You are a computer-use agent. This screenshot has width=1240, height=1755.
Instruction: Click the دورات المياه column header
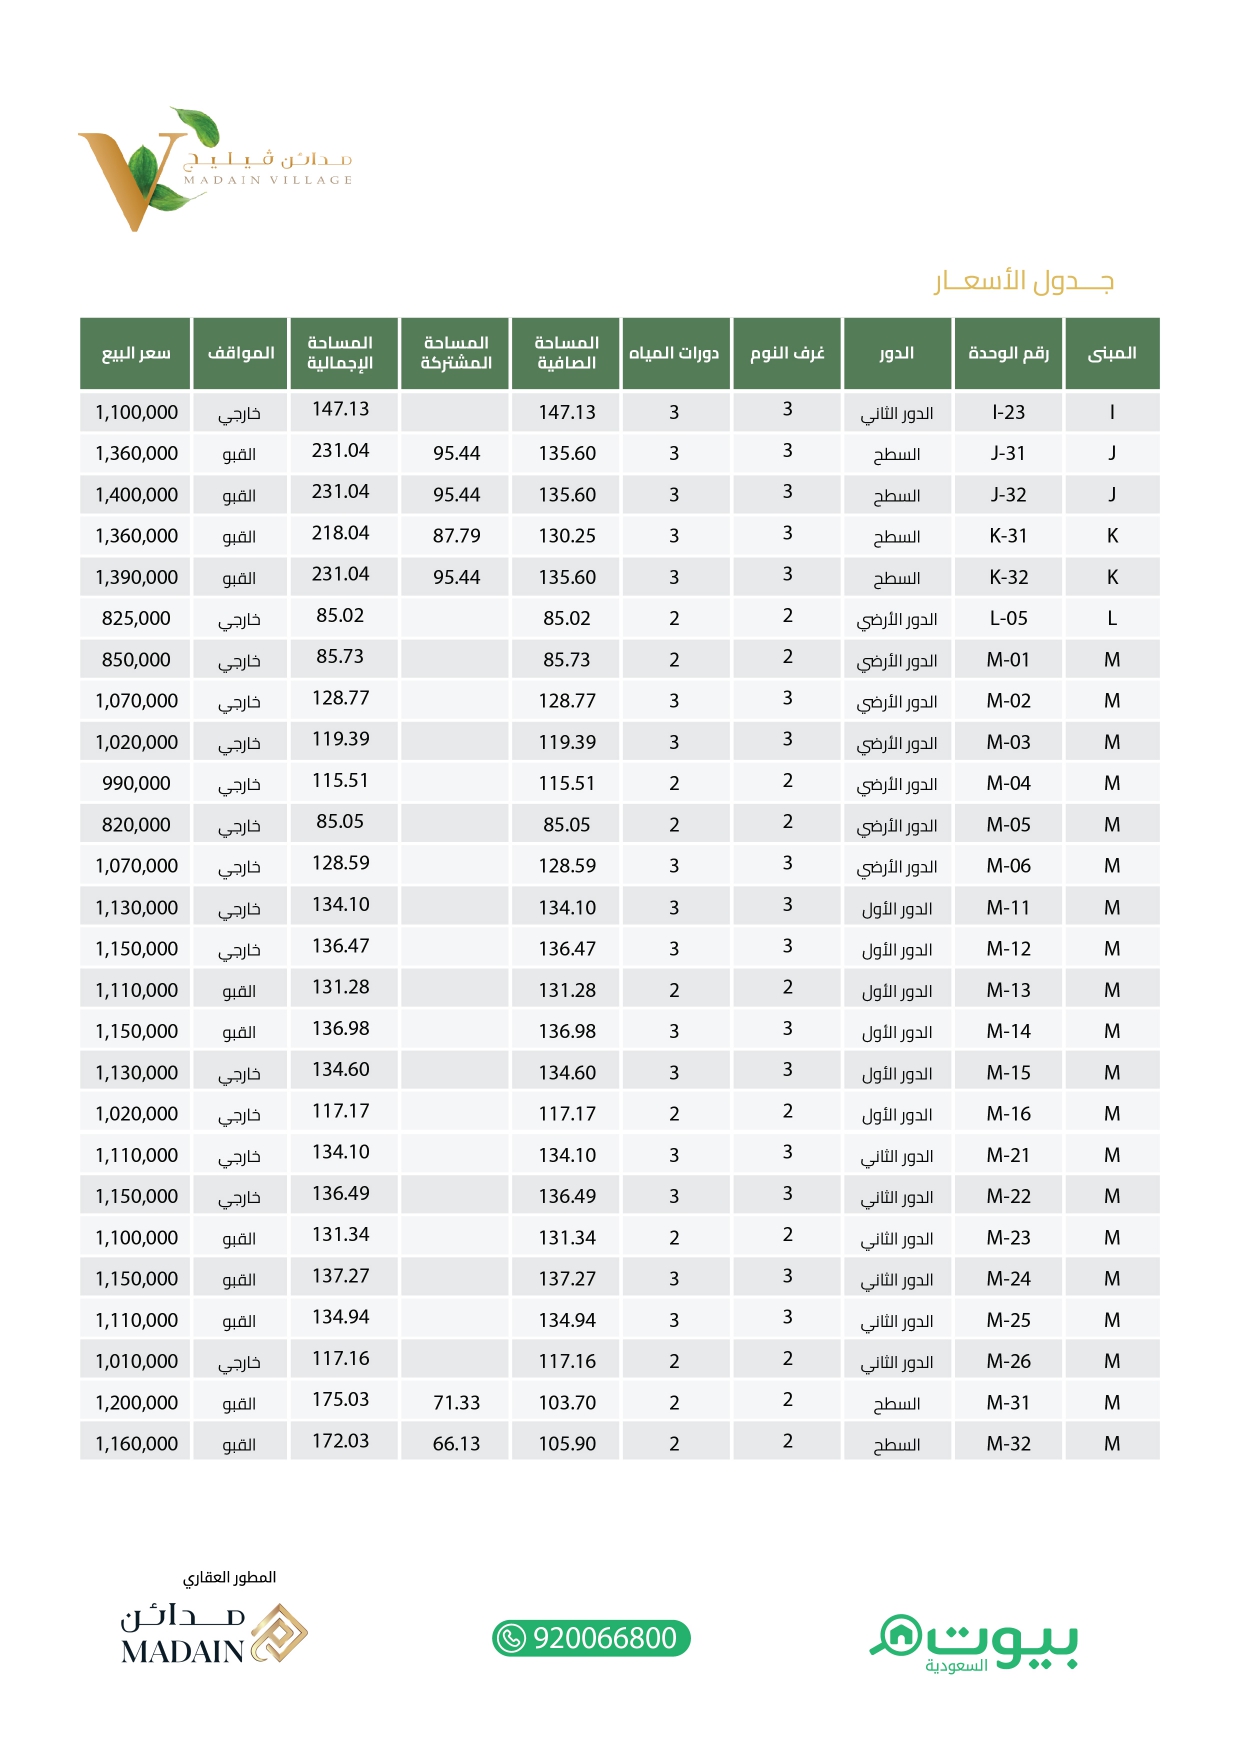(x=674, y=353)
